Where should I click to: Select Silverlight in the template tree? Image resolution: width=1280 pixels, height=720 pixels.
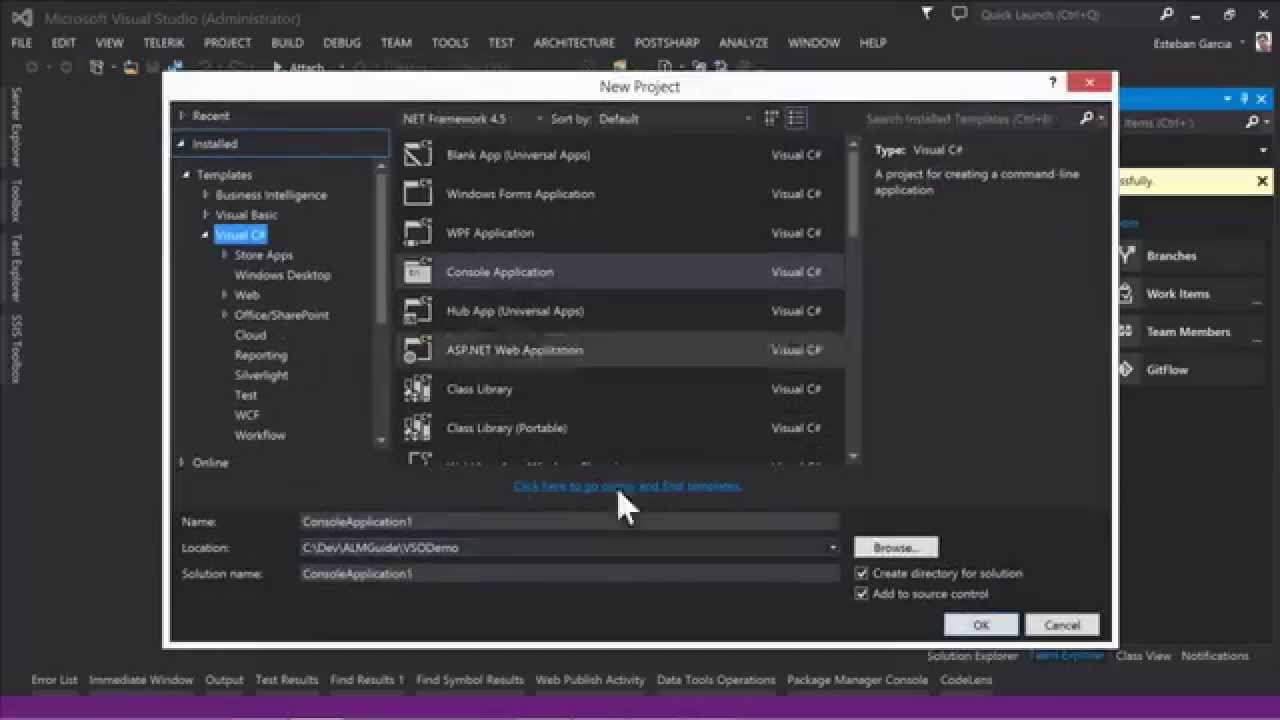pyautogui.click(x=261, y=375)
